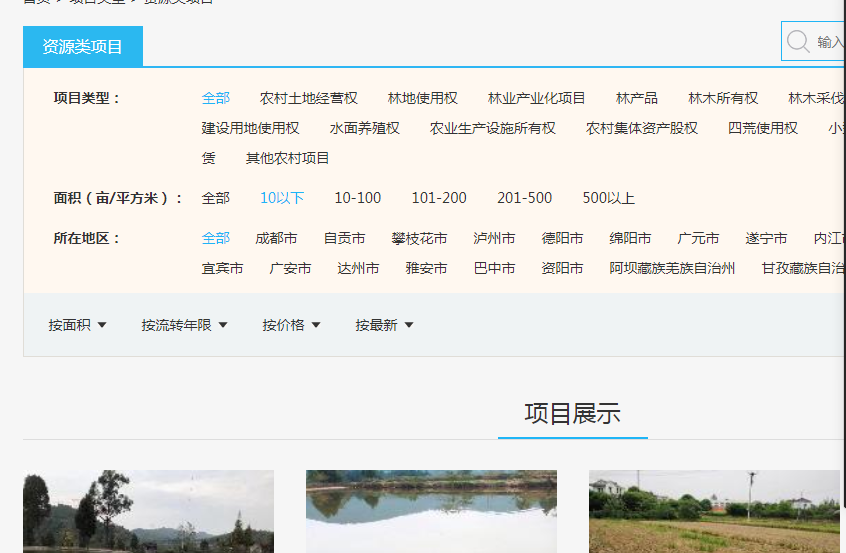The height and width of the screenshot is (553, 846).
Task: Filter by 农村土地经营权
Action: tap(309, 98)
